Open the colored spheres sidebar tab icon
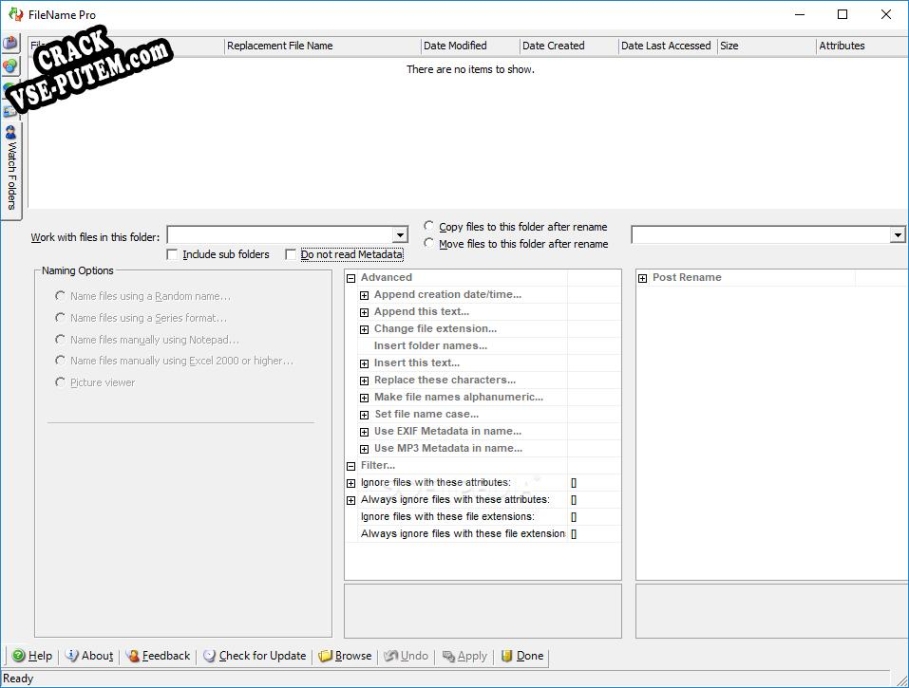909x688 pixels. [10, 66]
